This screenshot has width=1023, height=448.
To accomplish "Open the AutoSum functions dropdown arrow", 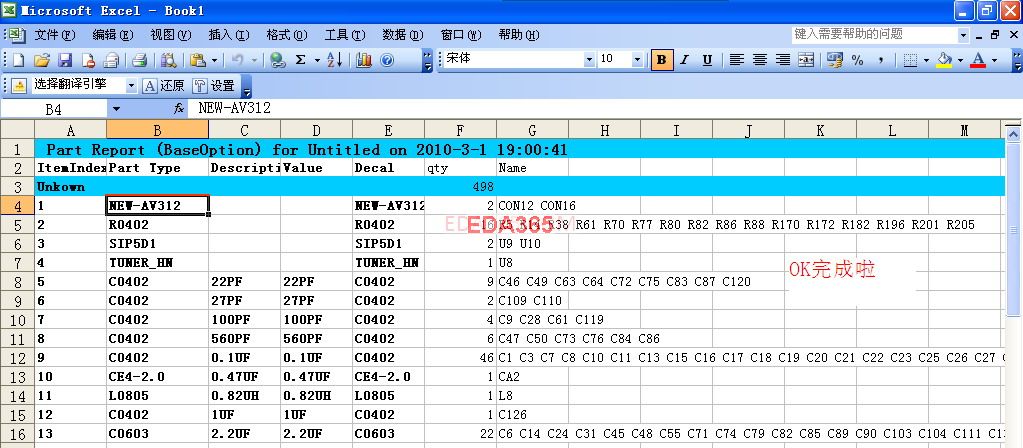I will click(x=317, y=61).
